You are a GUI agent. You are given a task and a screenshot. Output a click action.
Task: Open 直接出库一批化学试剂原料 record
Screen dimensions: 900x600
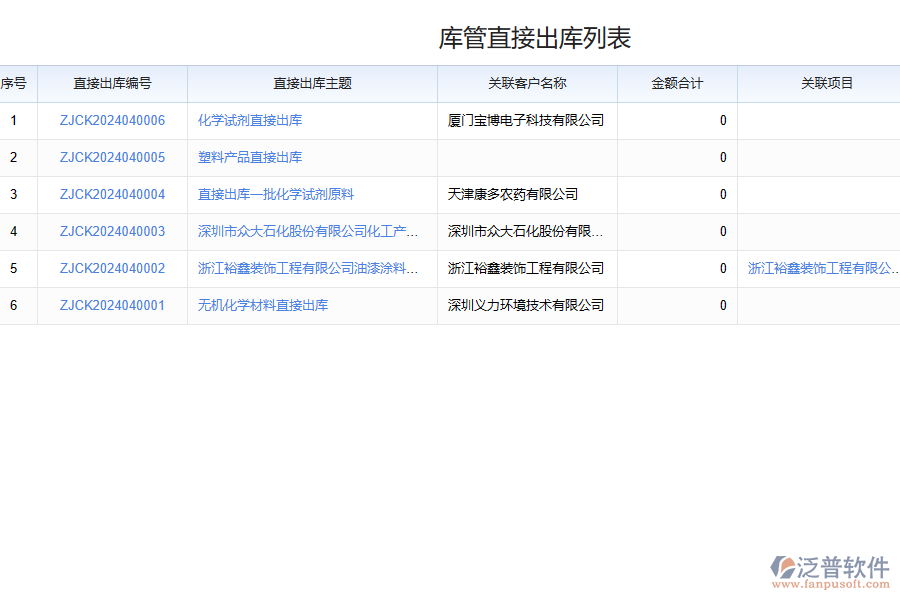click(x=275, y=194)
